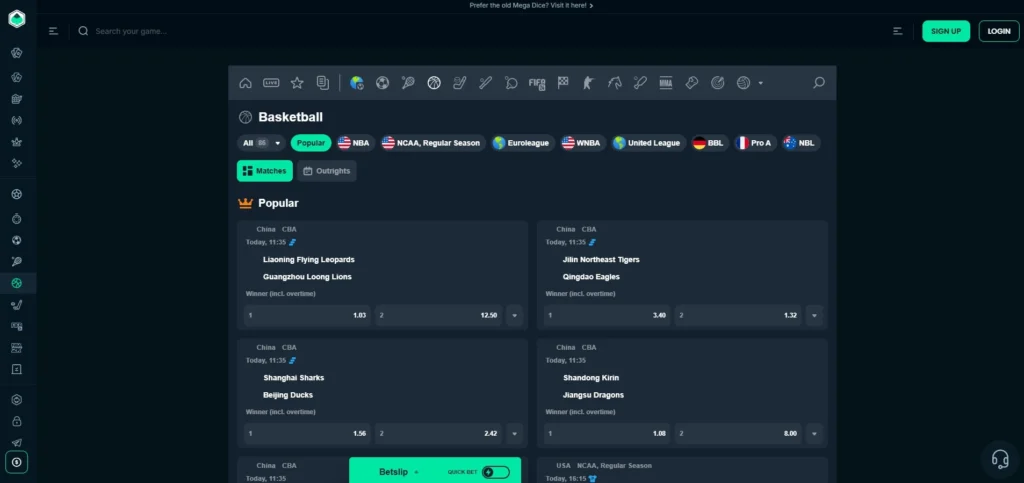1024x483 pixels.
Task: Open sportsbook search magnifier icon
Action: [818, 83]
